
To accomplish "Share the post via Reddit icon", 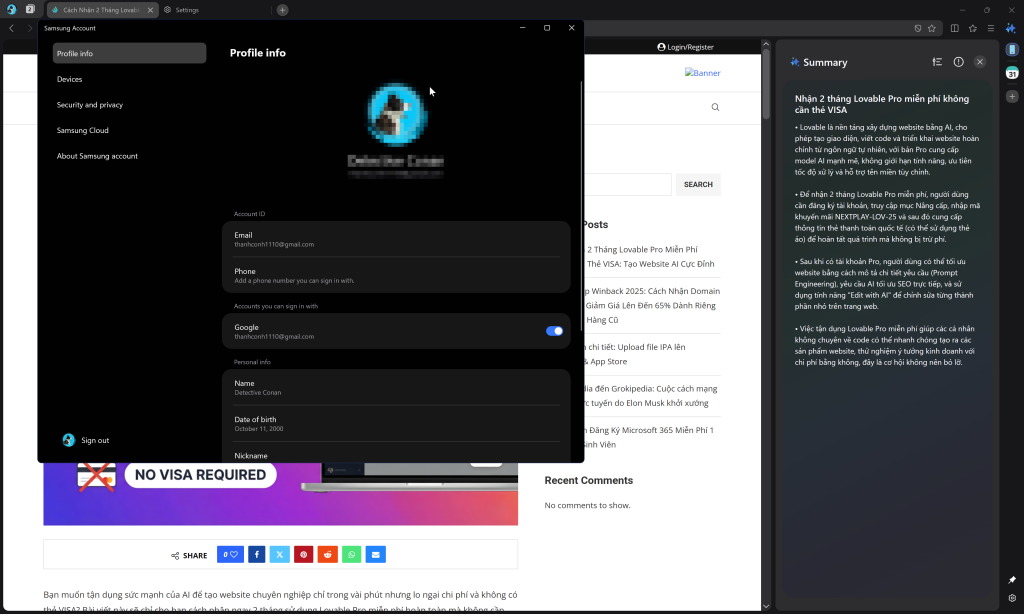I will click(x=327, y=554).
